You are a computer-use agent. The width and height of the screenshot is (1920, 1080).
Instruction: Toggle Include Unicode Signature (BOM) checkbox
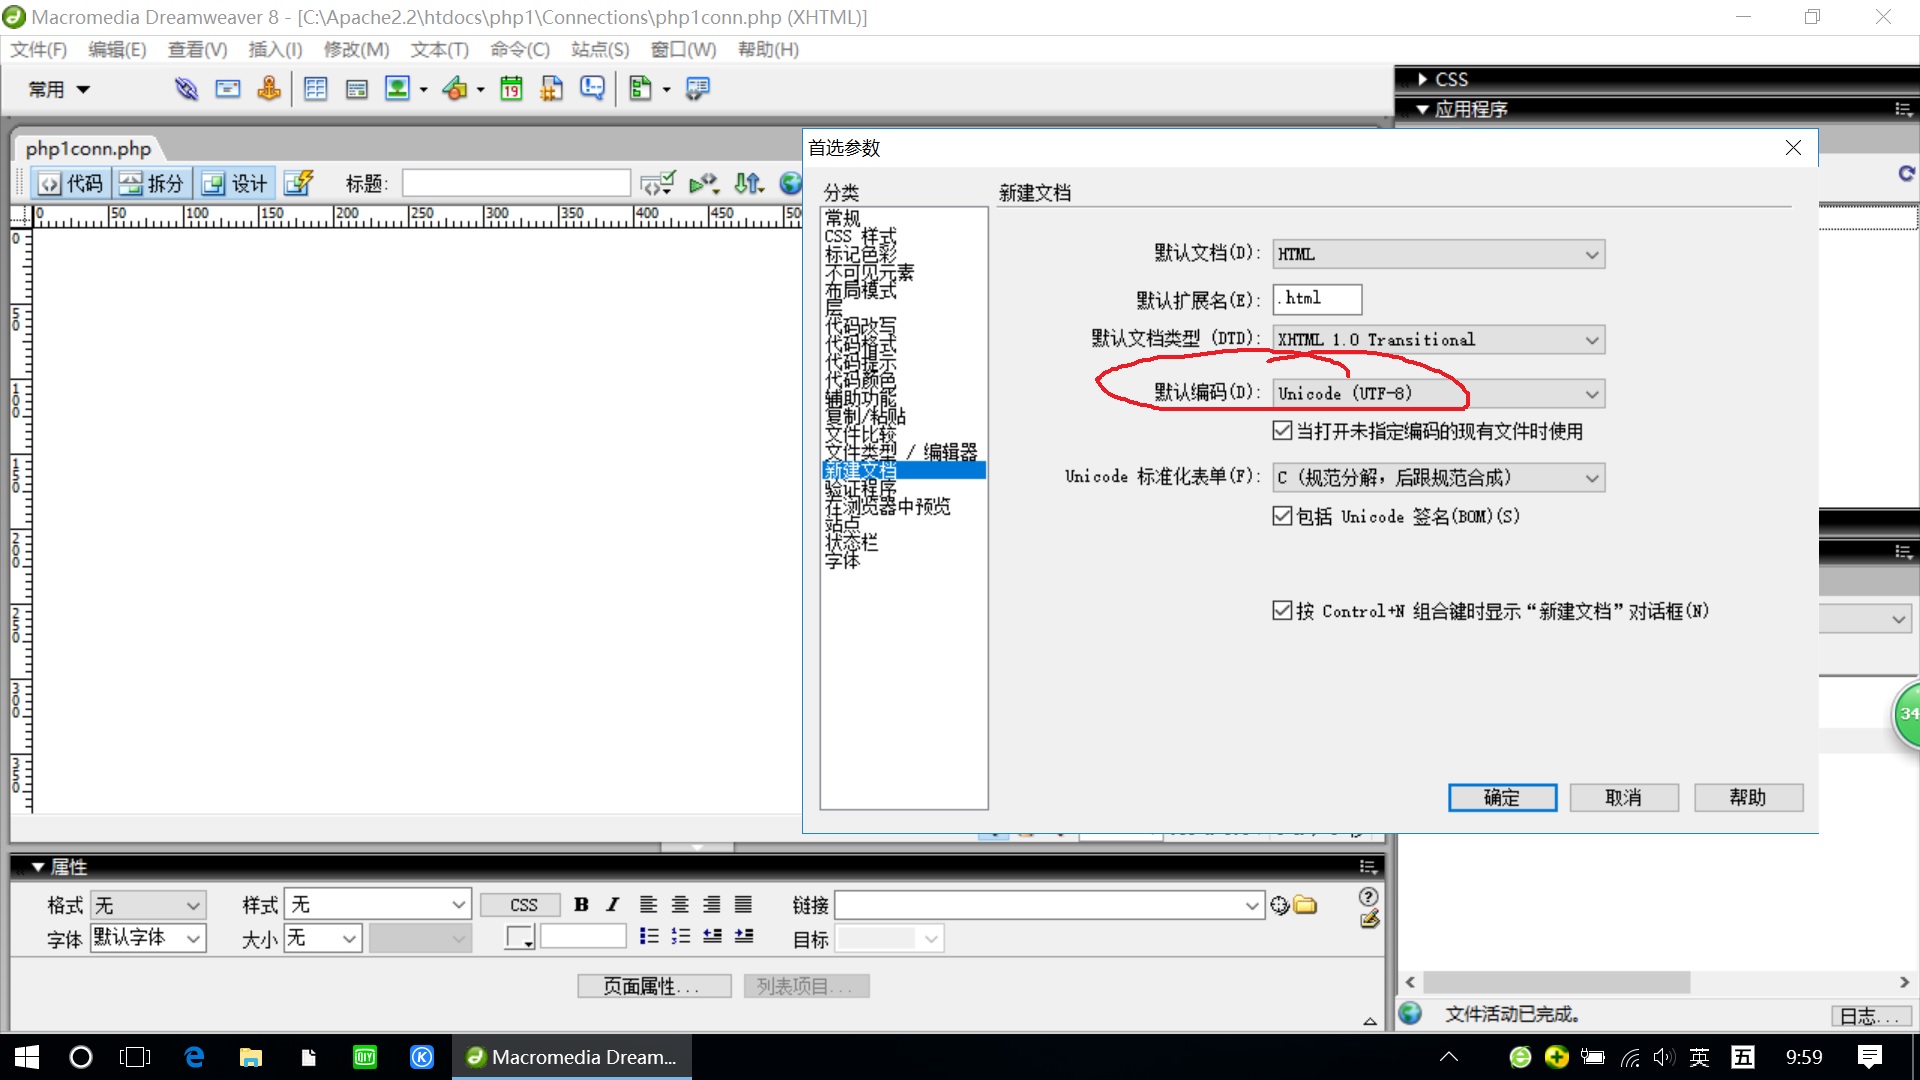(x=1282, y=516)
